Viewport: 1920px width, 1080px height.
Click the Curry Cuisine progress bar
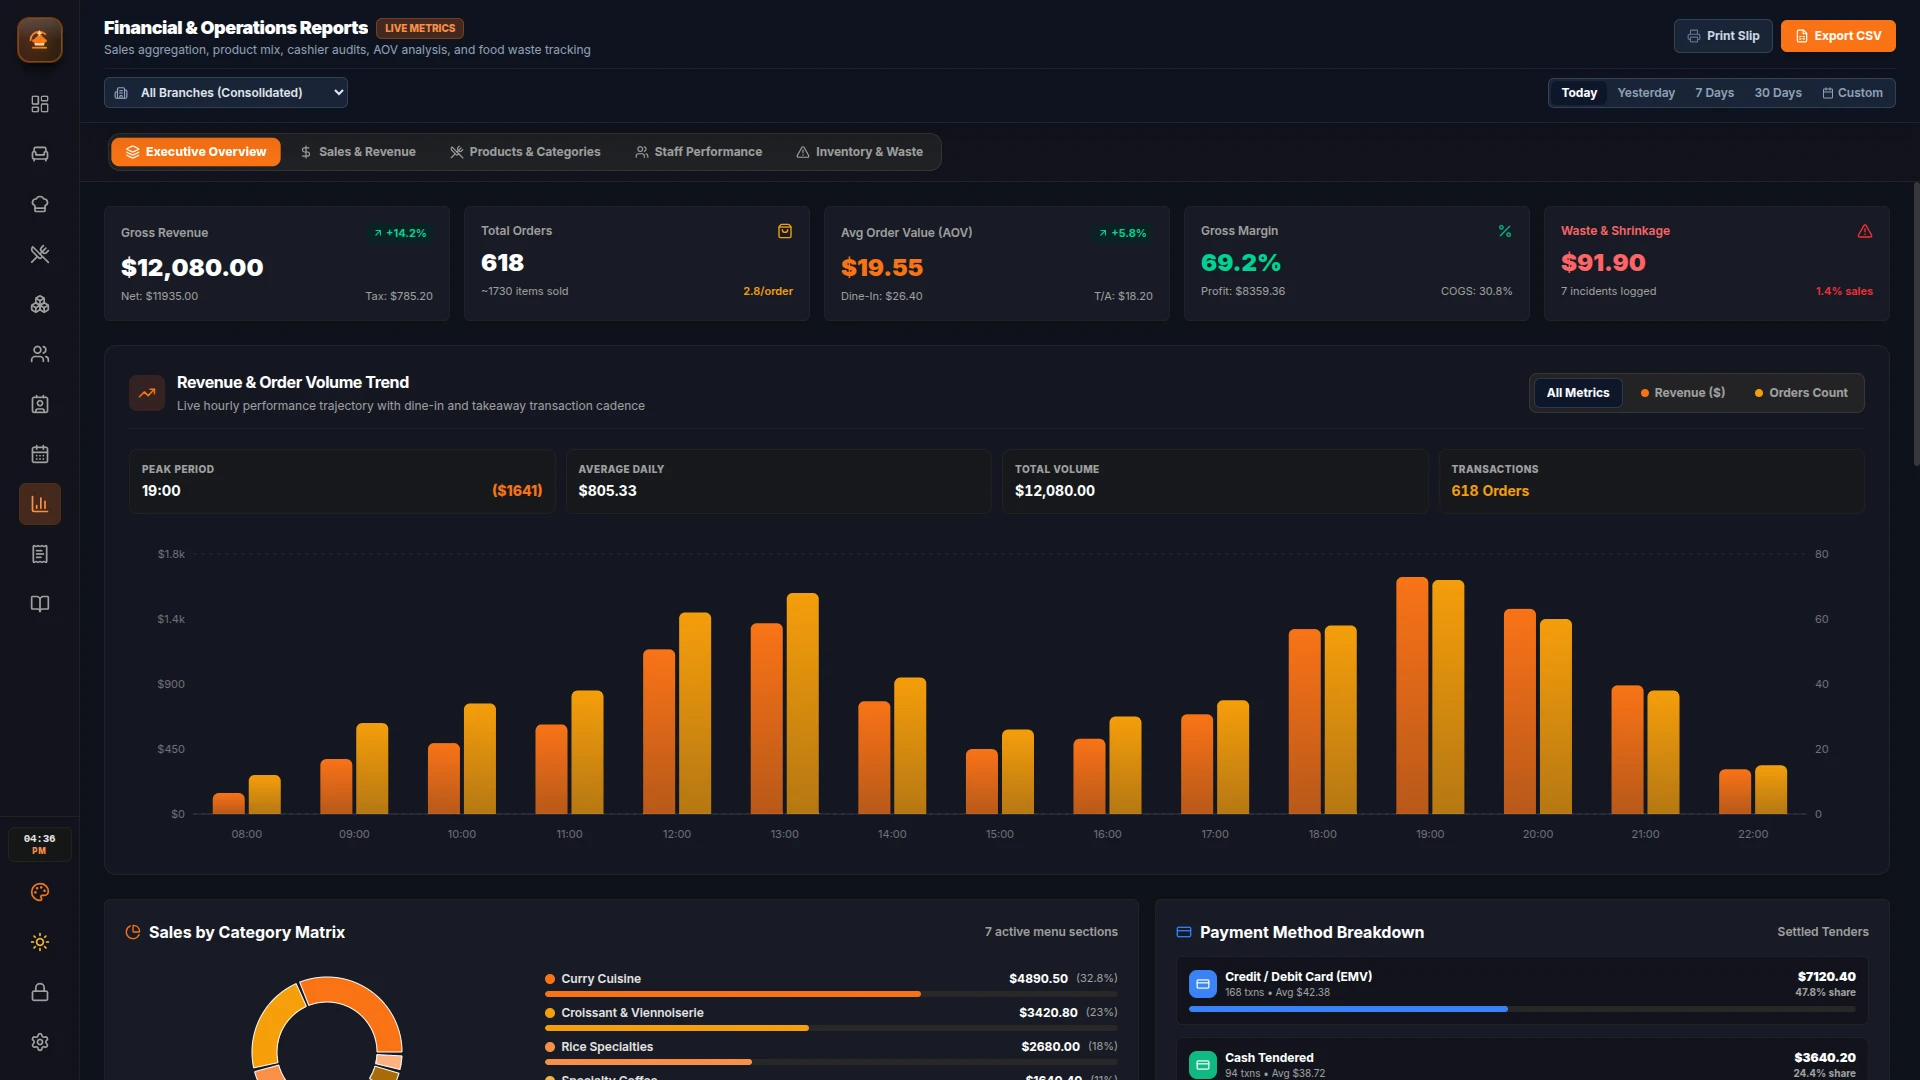[x=831, y=994]
